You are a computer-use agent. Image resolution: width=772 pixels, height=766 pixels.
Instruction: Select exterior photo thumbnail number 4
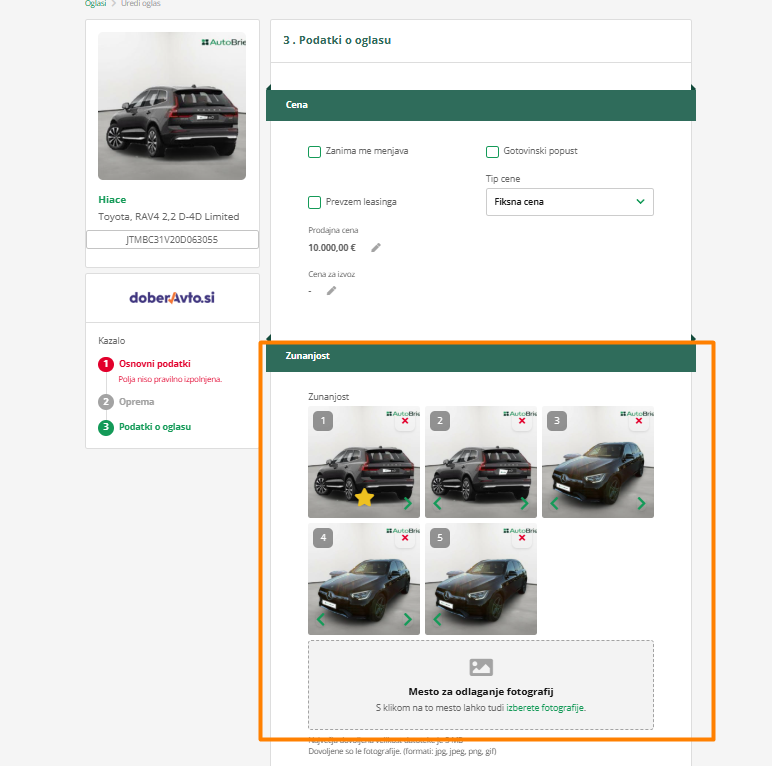[364, 579]
